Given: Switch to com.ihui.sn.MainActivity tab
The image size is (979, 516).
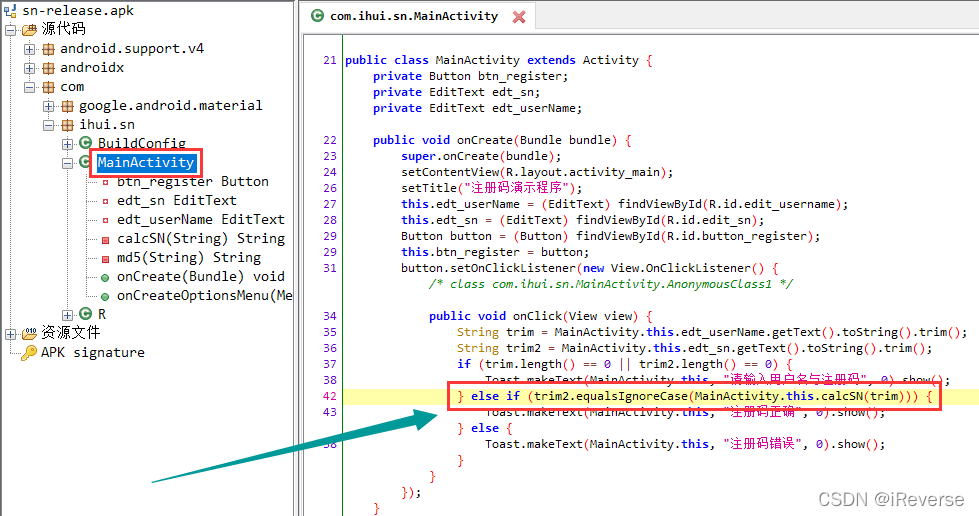Looking at the screenshot, I should (414, 16).
